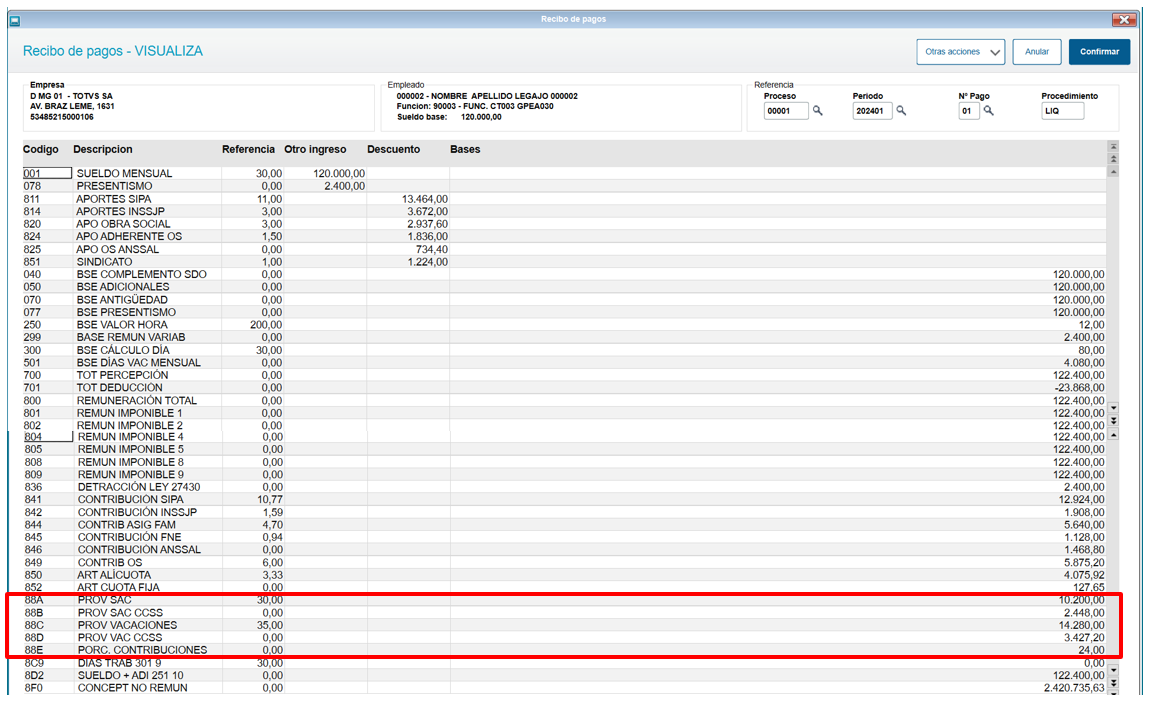Select the APORTES SIPA row

[564, 199]
